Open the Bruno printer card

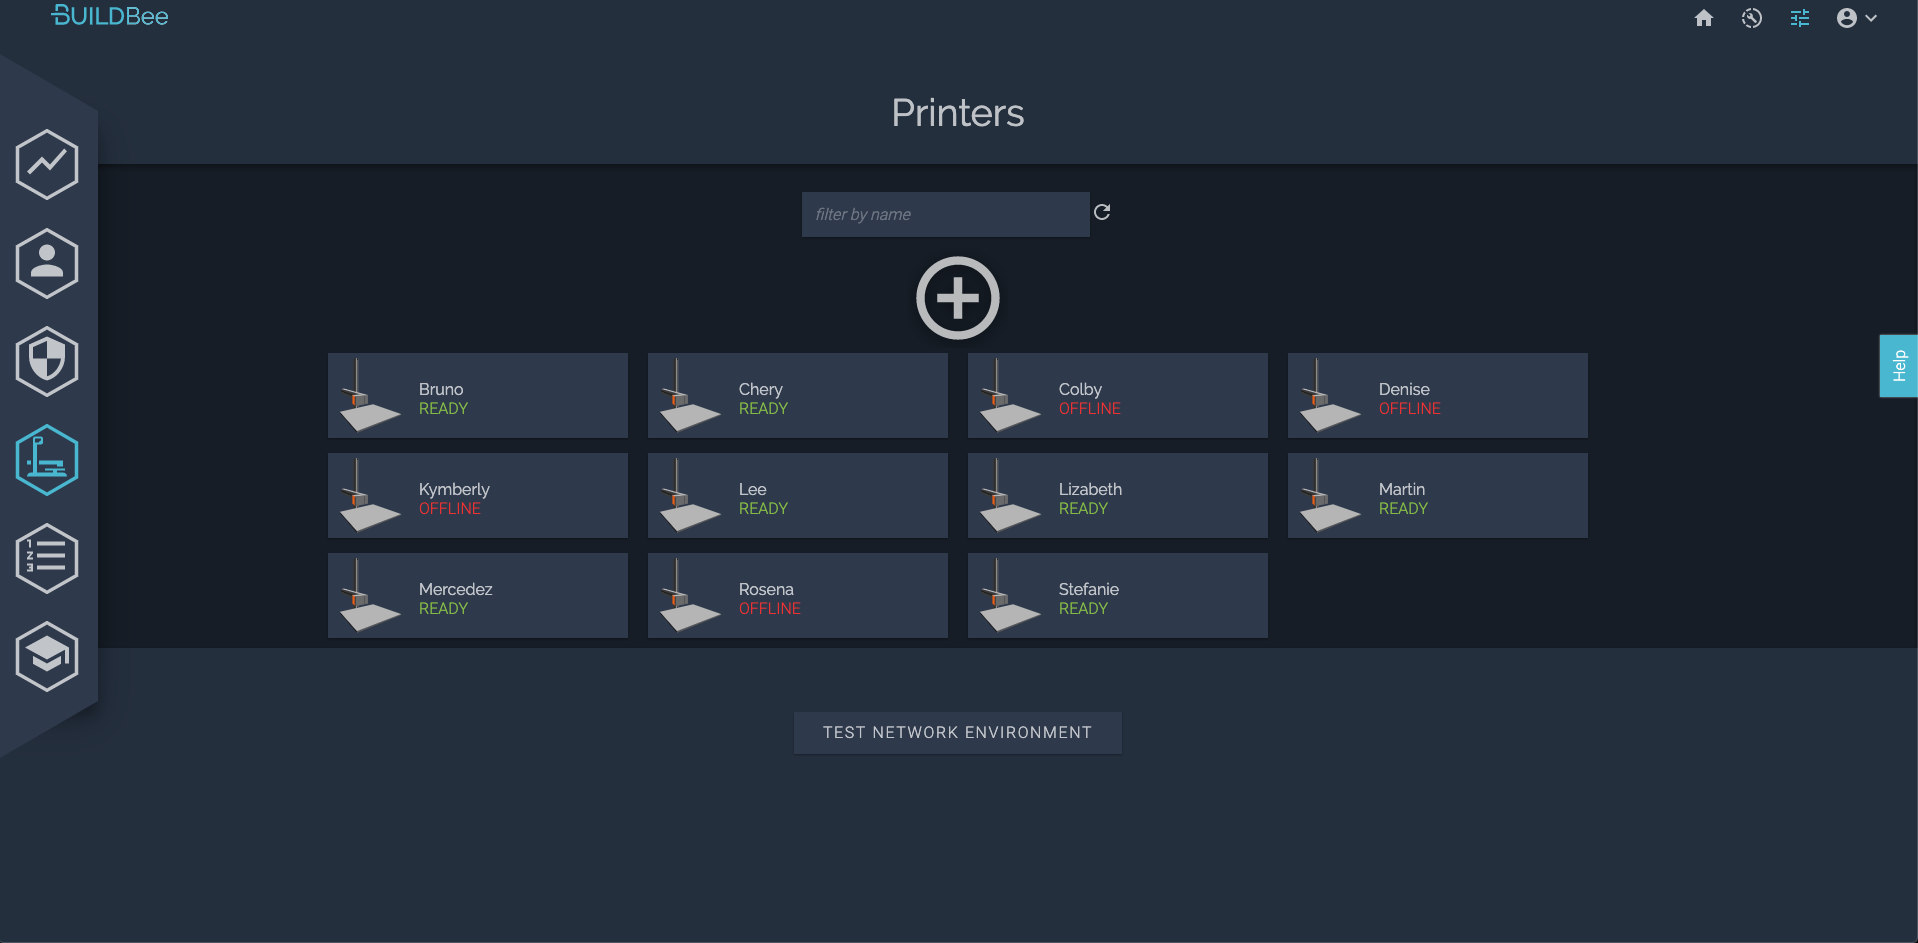pos(478,395)
